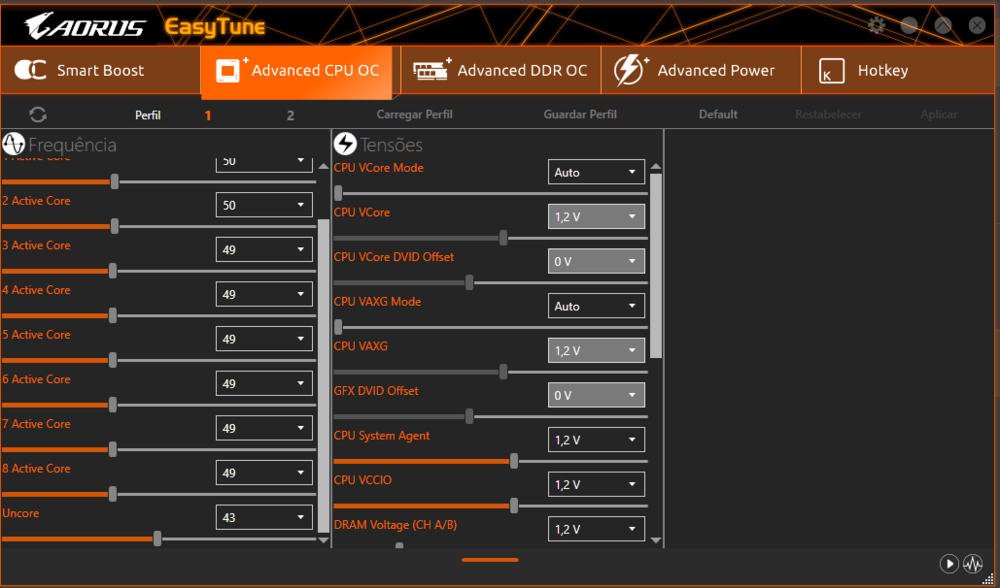The image size is (1000, 588).
Task: Select profile 2
Action: 290,115
